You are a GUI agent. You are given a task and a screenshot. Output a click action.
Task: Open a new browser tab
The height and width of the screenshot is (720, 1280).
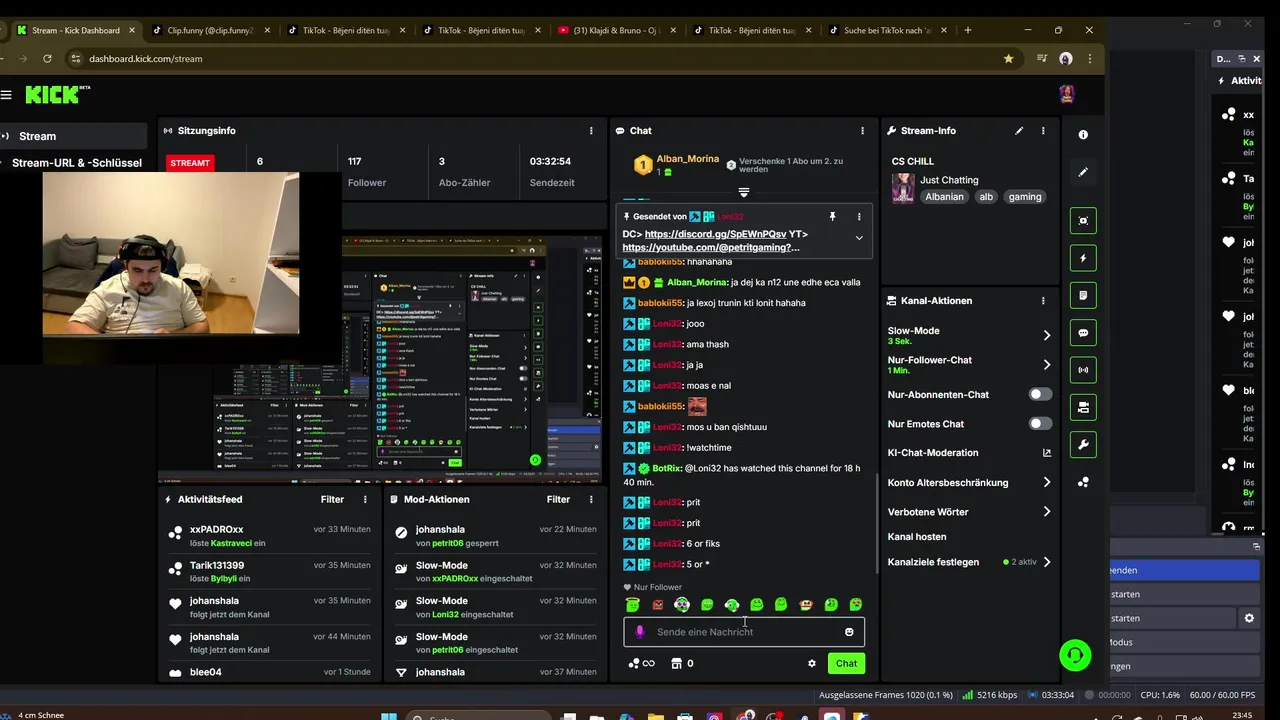[968, 30]
